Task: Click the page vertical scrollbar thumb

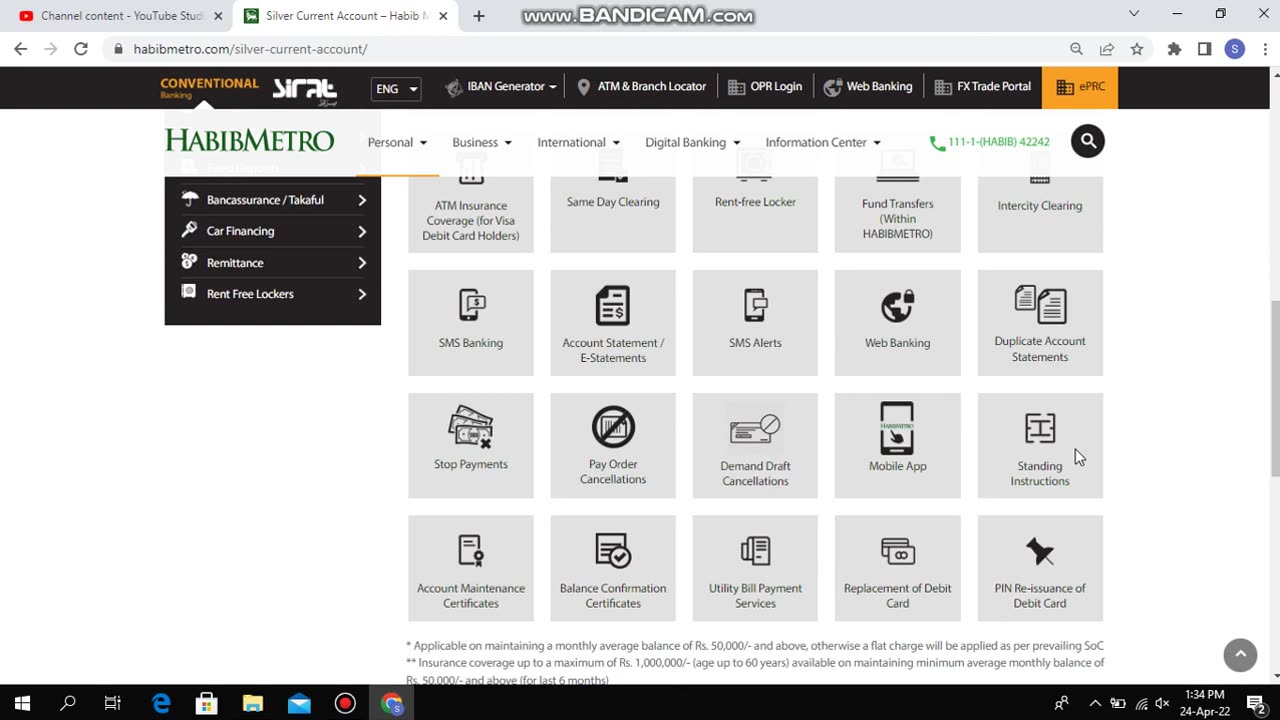Action: [x=1273, y=388]
